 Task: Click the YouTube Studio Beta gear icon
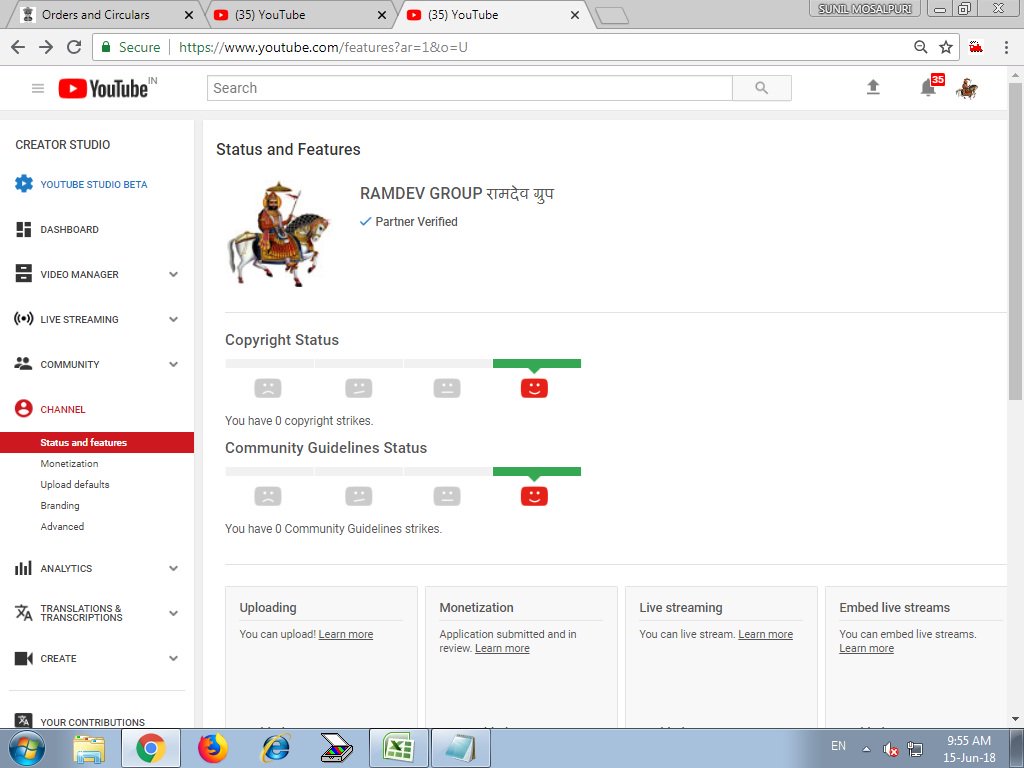24,184
